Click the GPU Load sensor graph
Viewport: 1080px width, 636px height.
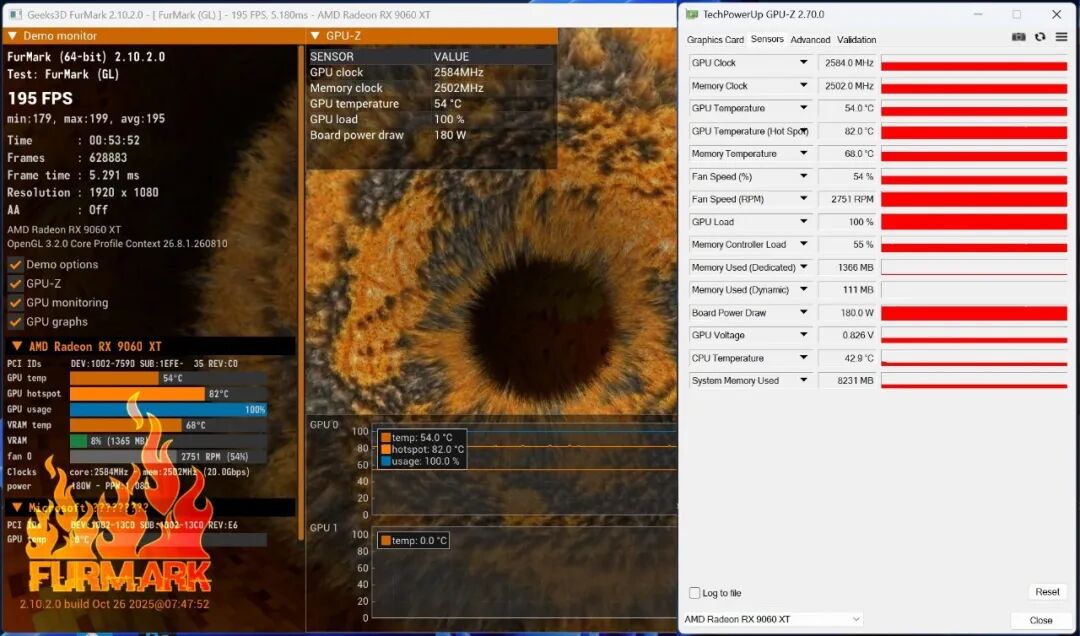coord(974,222)
